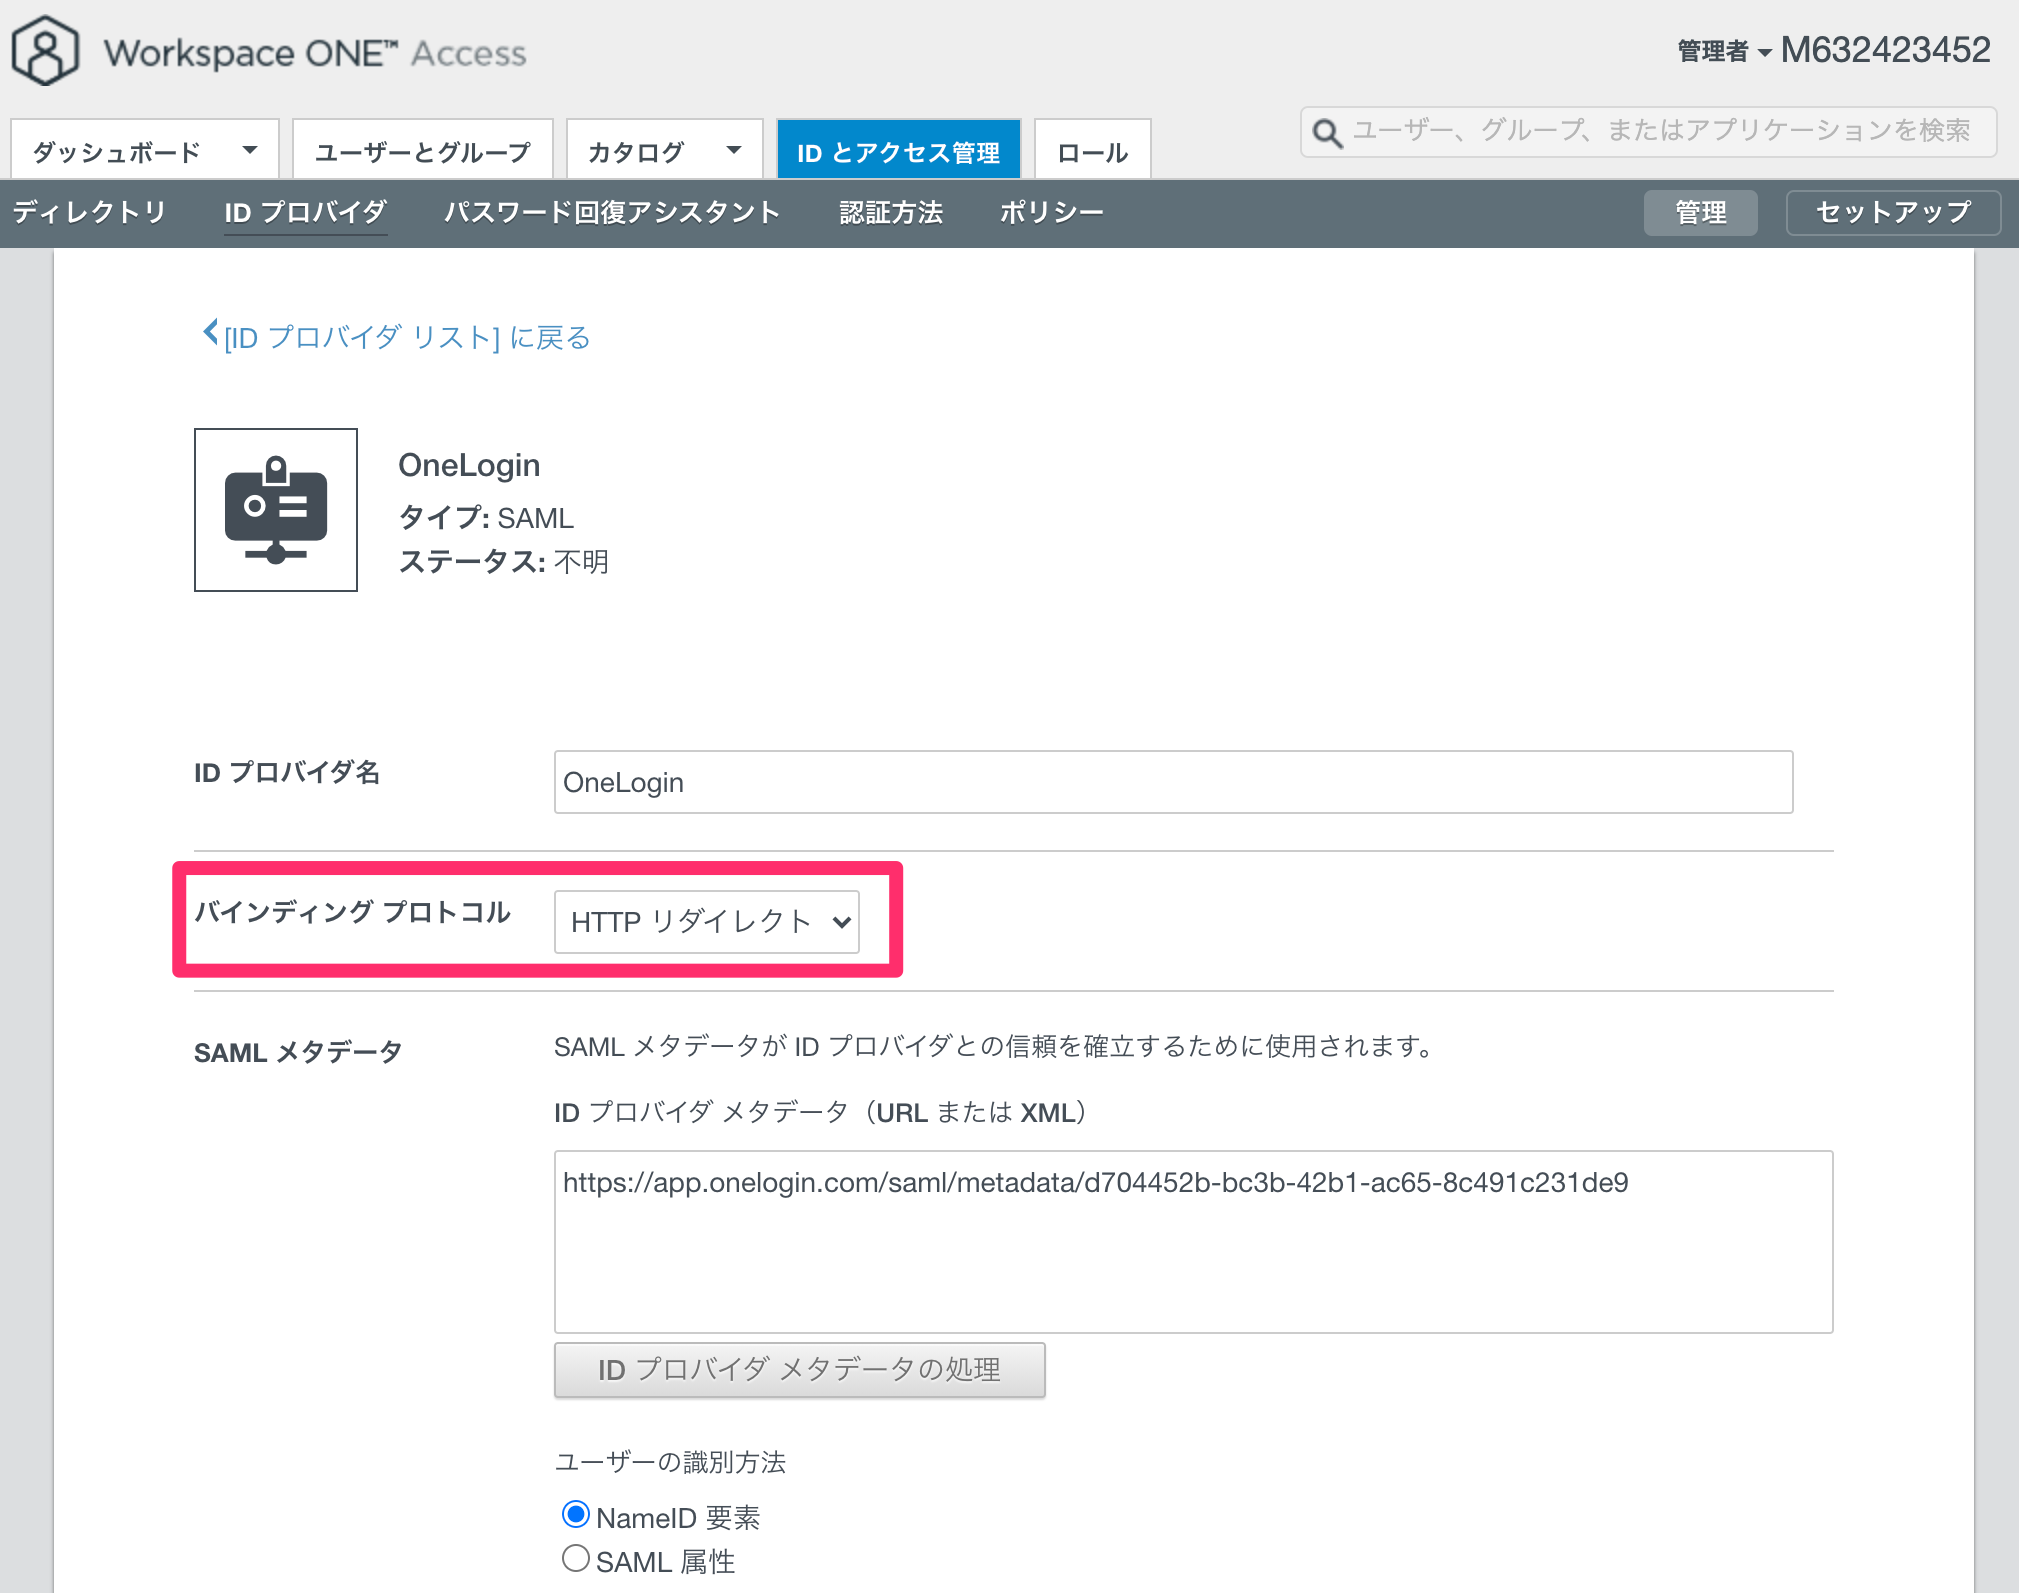Open the ID プロバイダ submenu item
2019x1593 pixels.
(x=305, y=212)
